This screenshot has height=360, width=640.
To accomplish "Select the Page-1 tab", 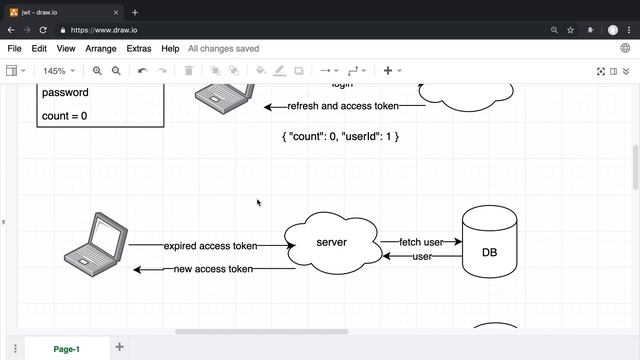I will (x=67, y=349).
